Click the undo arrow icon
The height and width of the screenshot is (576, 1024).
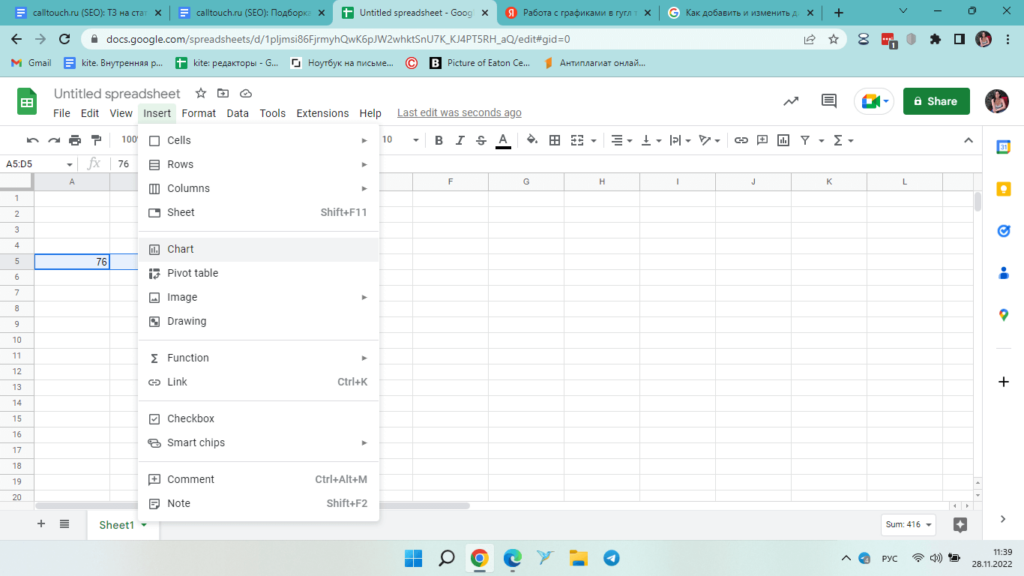point(32,140)
